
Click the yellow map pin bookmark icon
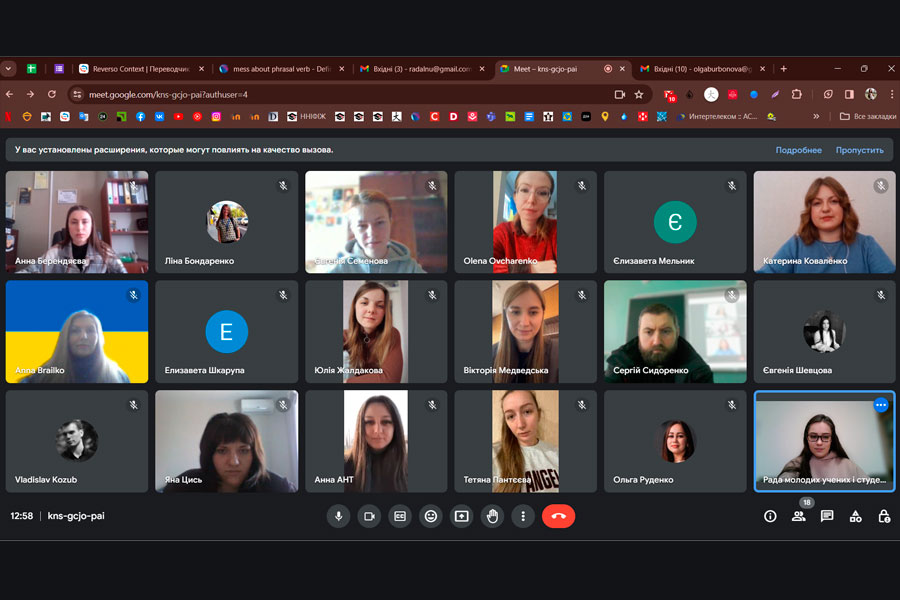point(605,117)
